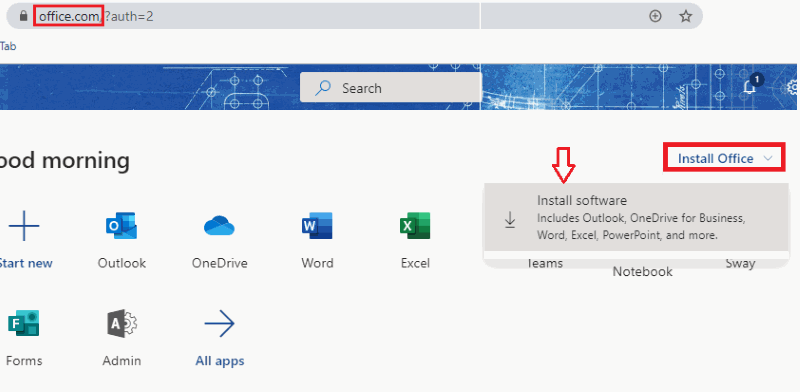Open the notifications bell icon
Viewport: 800px width, 392px height.
749,87
